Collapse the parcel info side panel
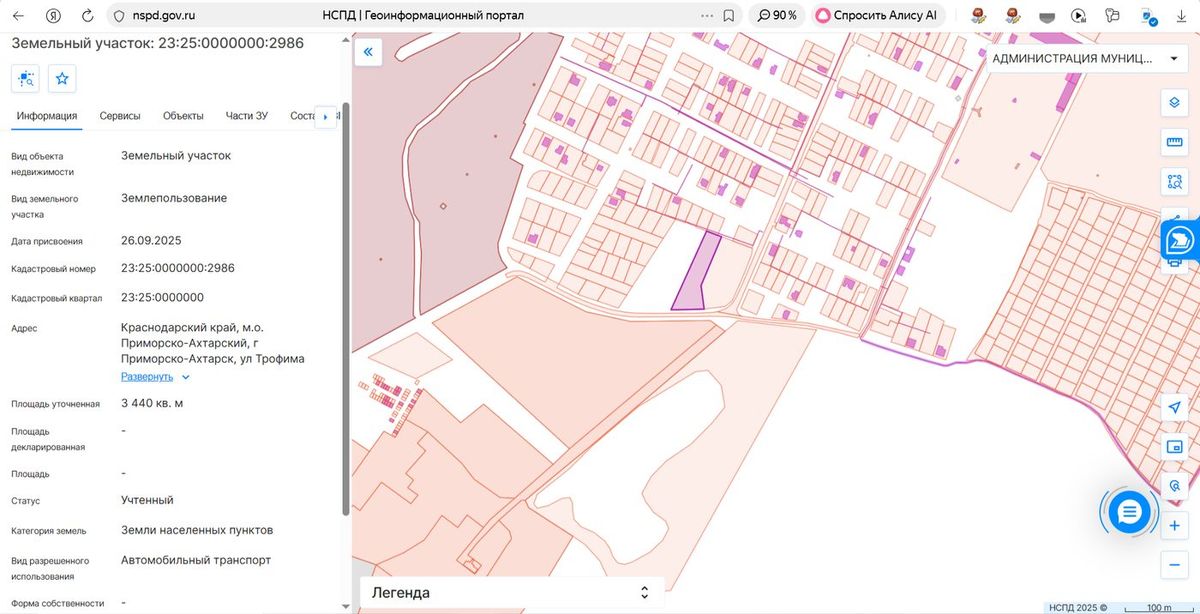Viewport: 1200px width, 614px height. coord(368,53)
